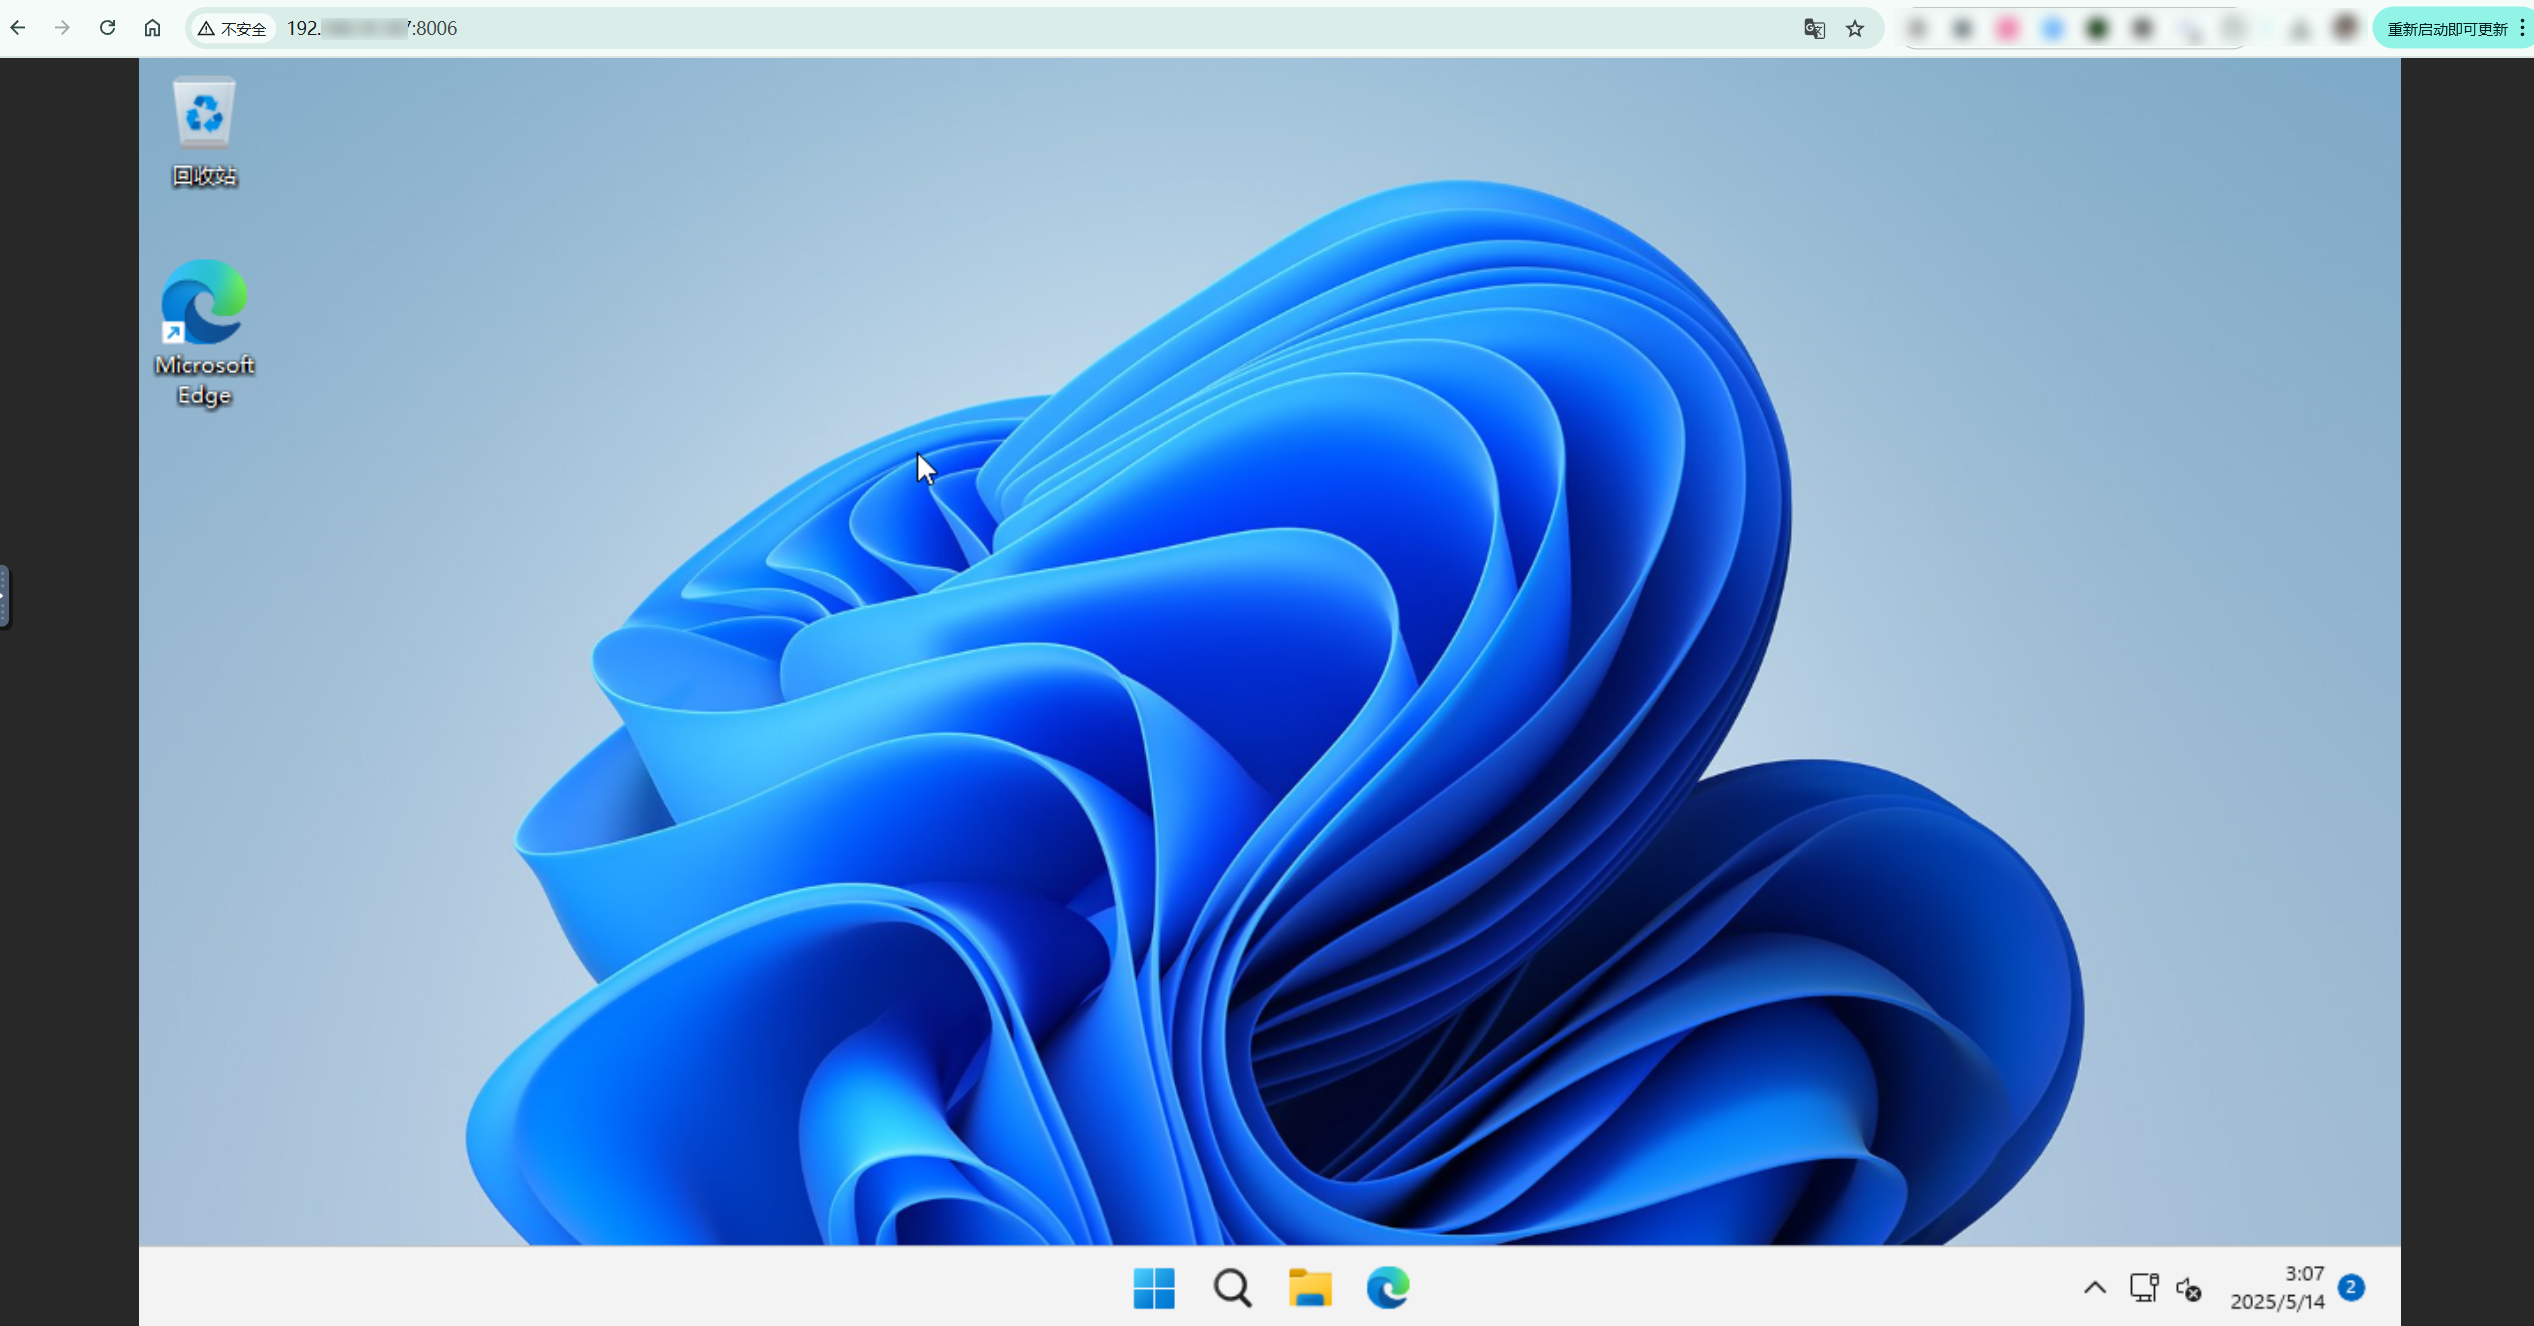Click the 不安全 security warning chip

point(232,29)
